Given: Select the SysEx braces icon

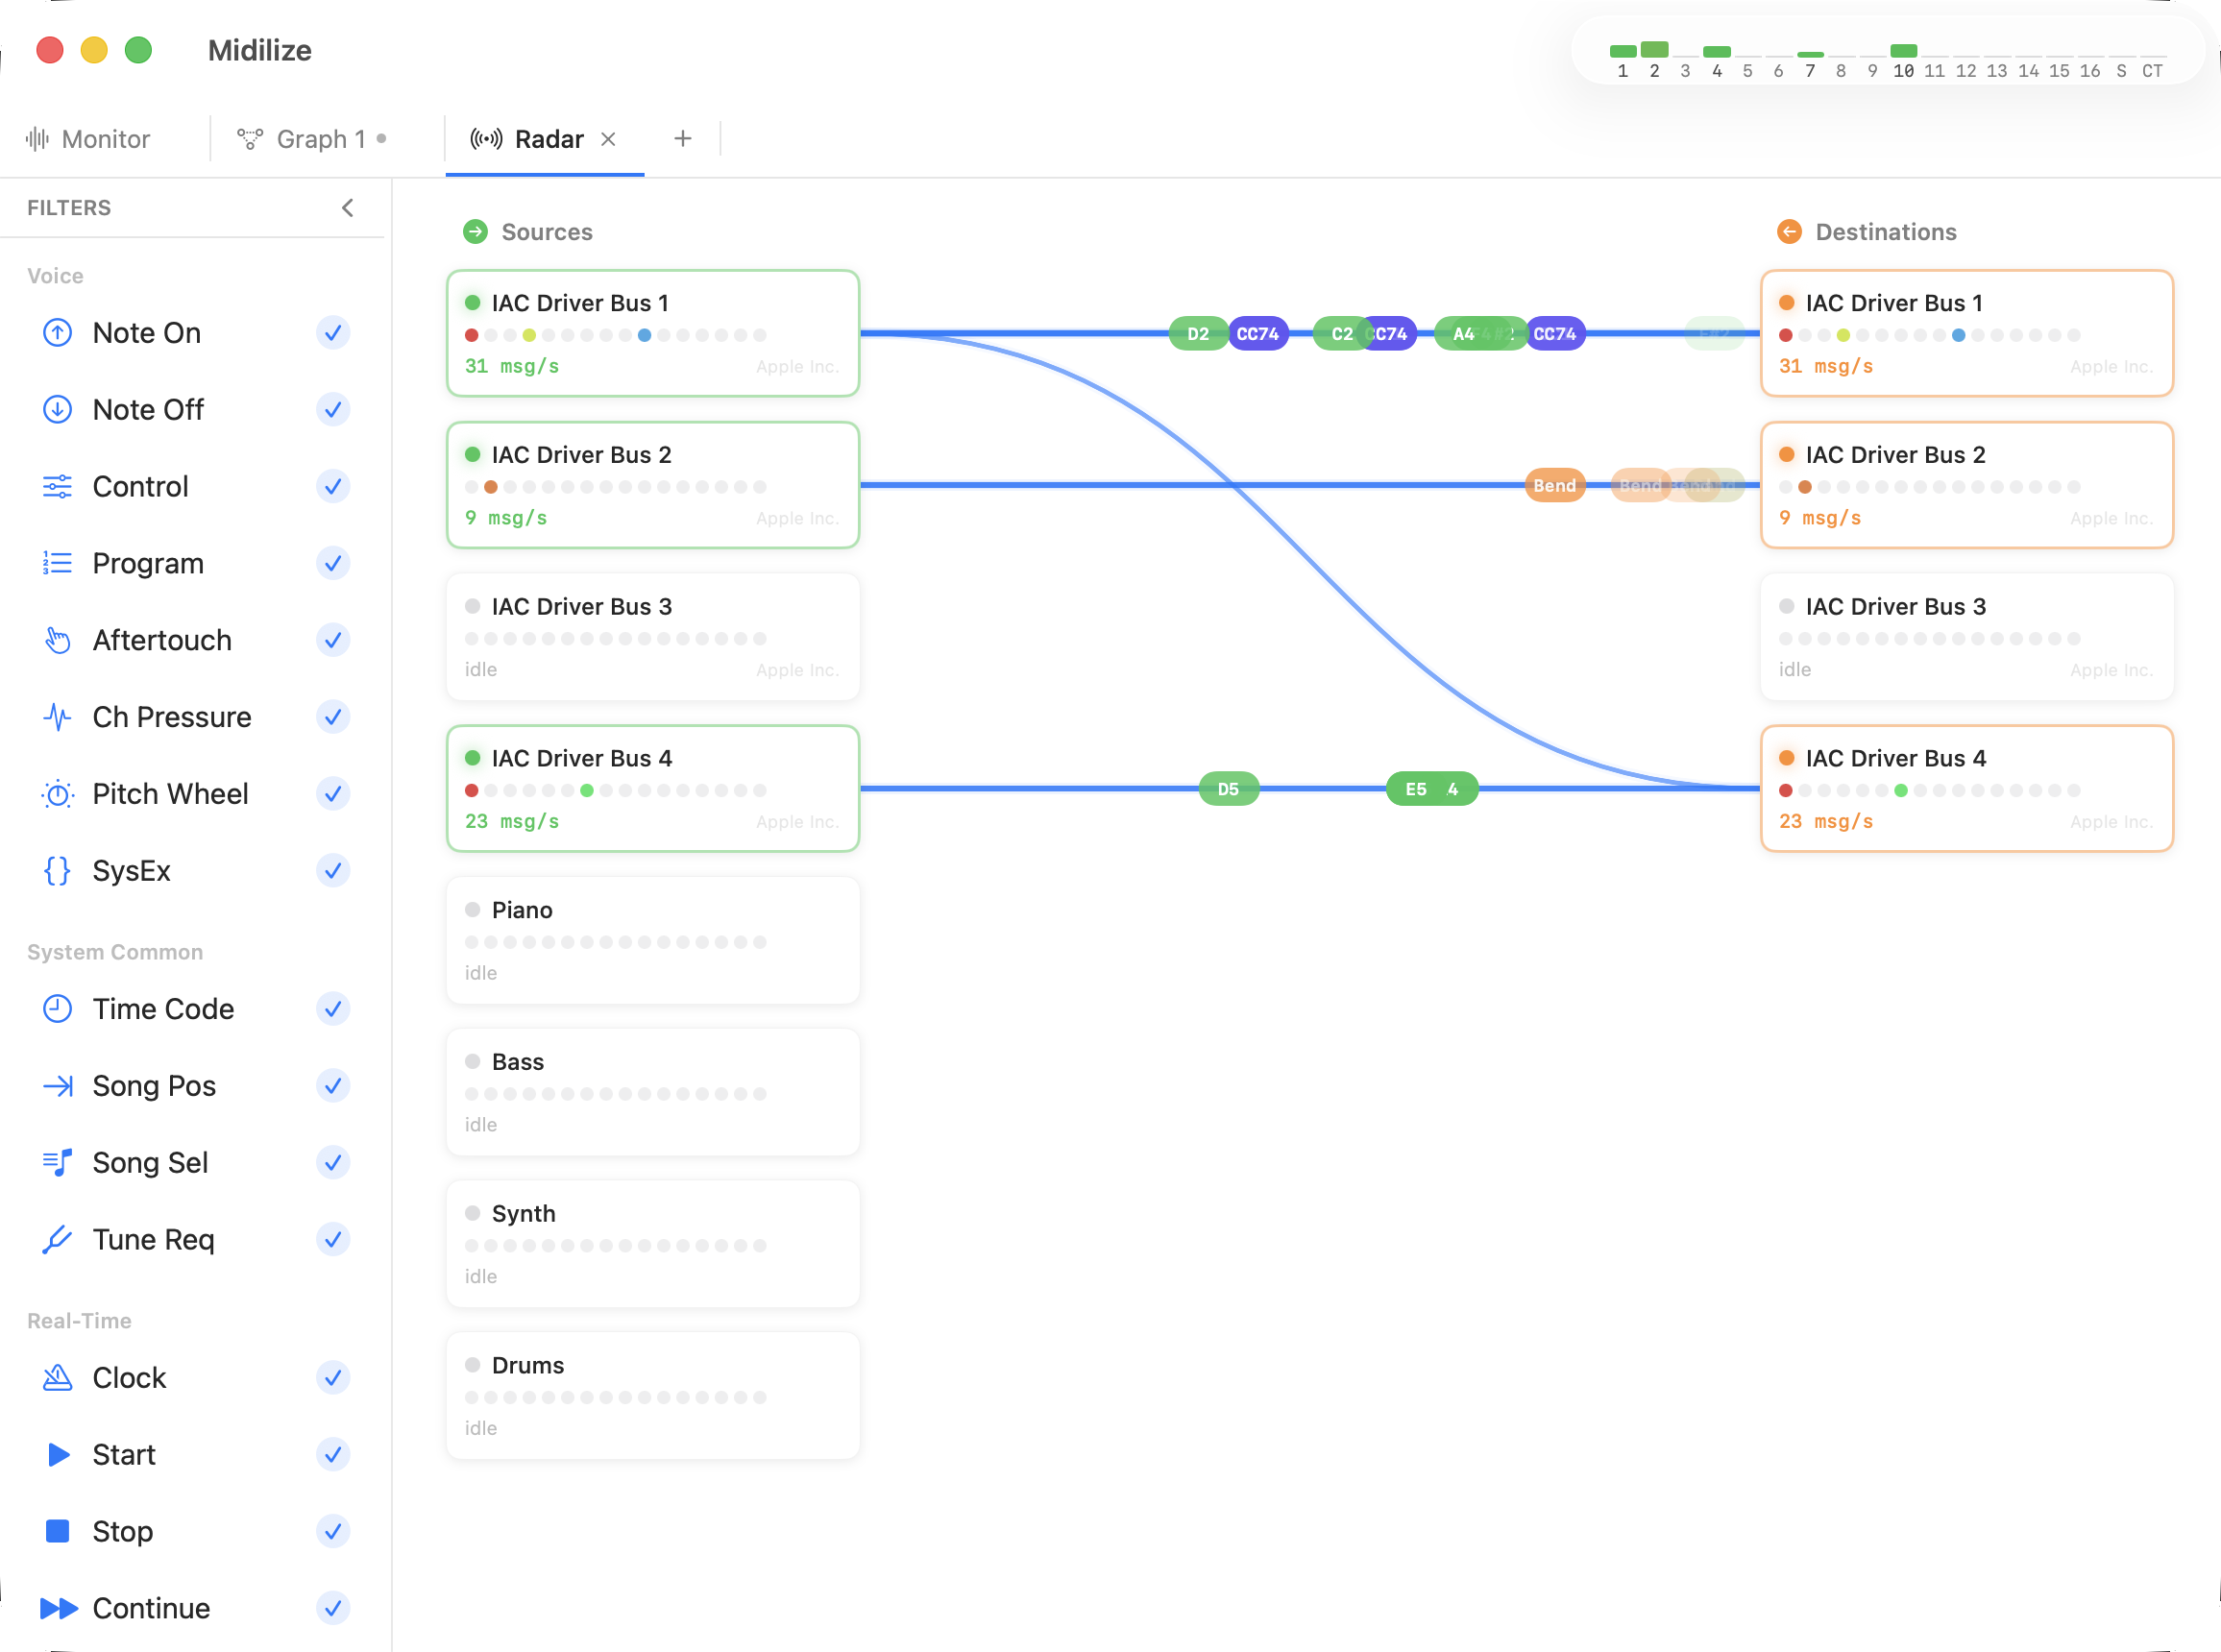Looking at the screenshot, I should point(57,871).
